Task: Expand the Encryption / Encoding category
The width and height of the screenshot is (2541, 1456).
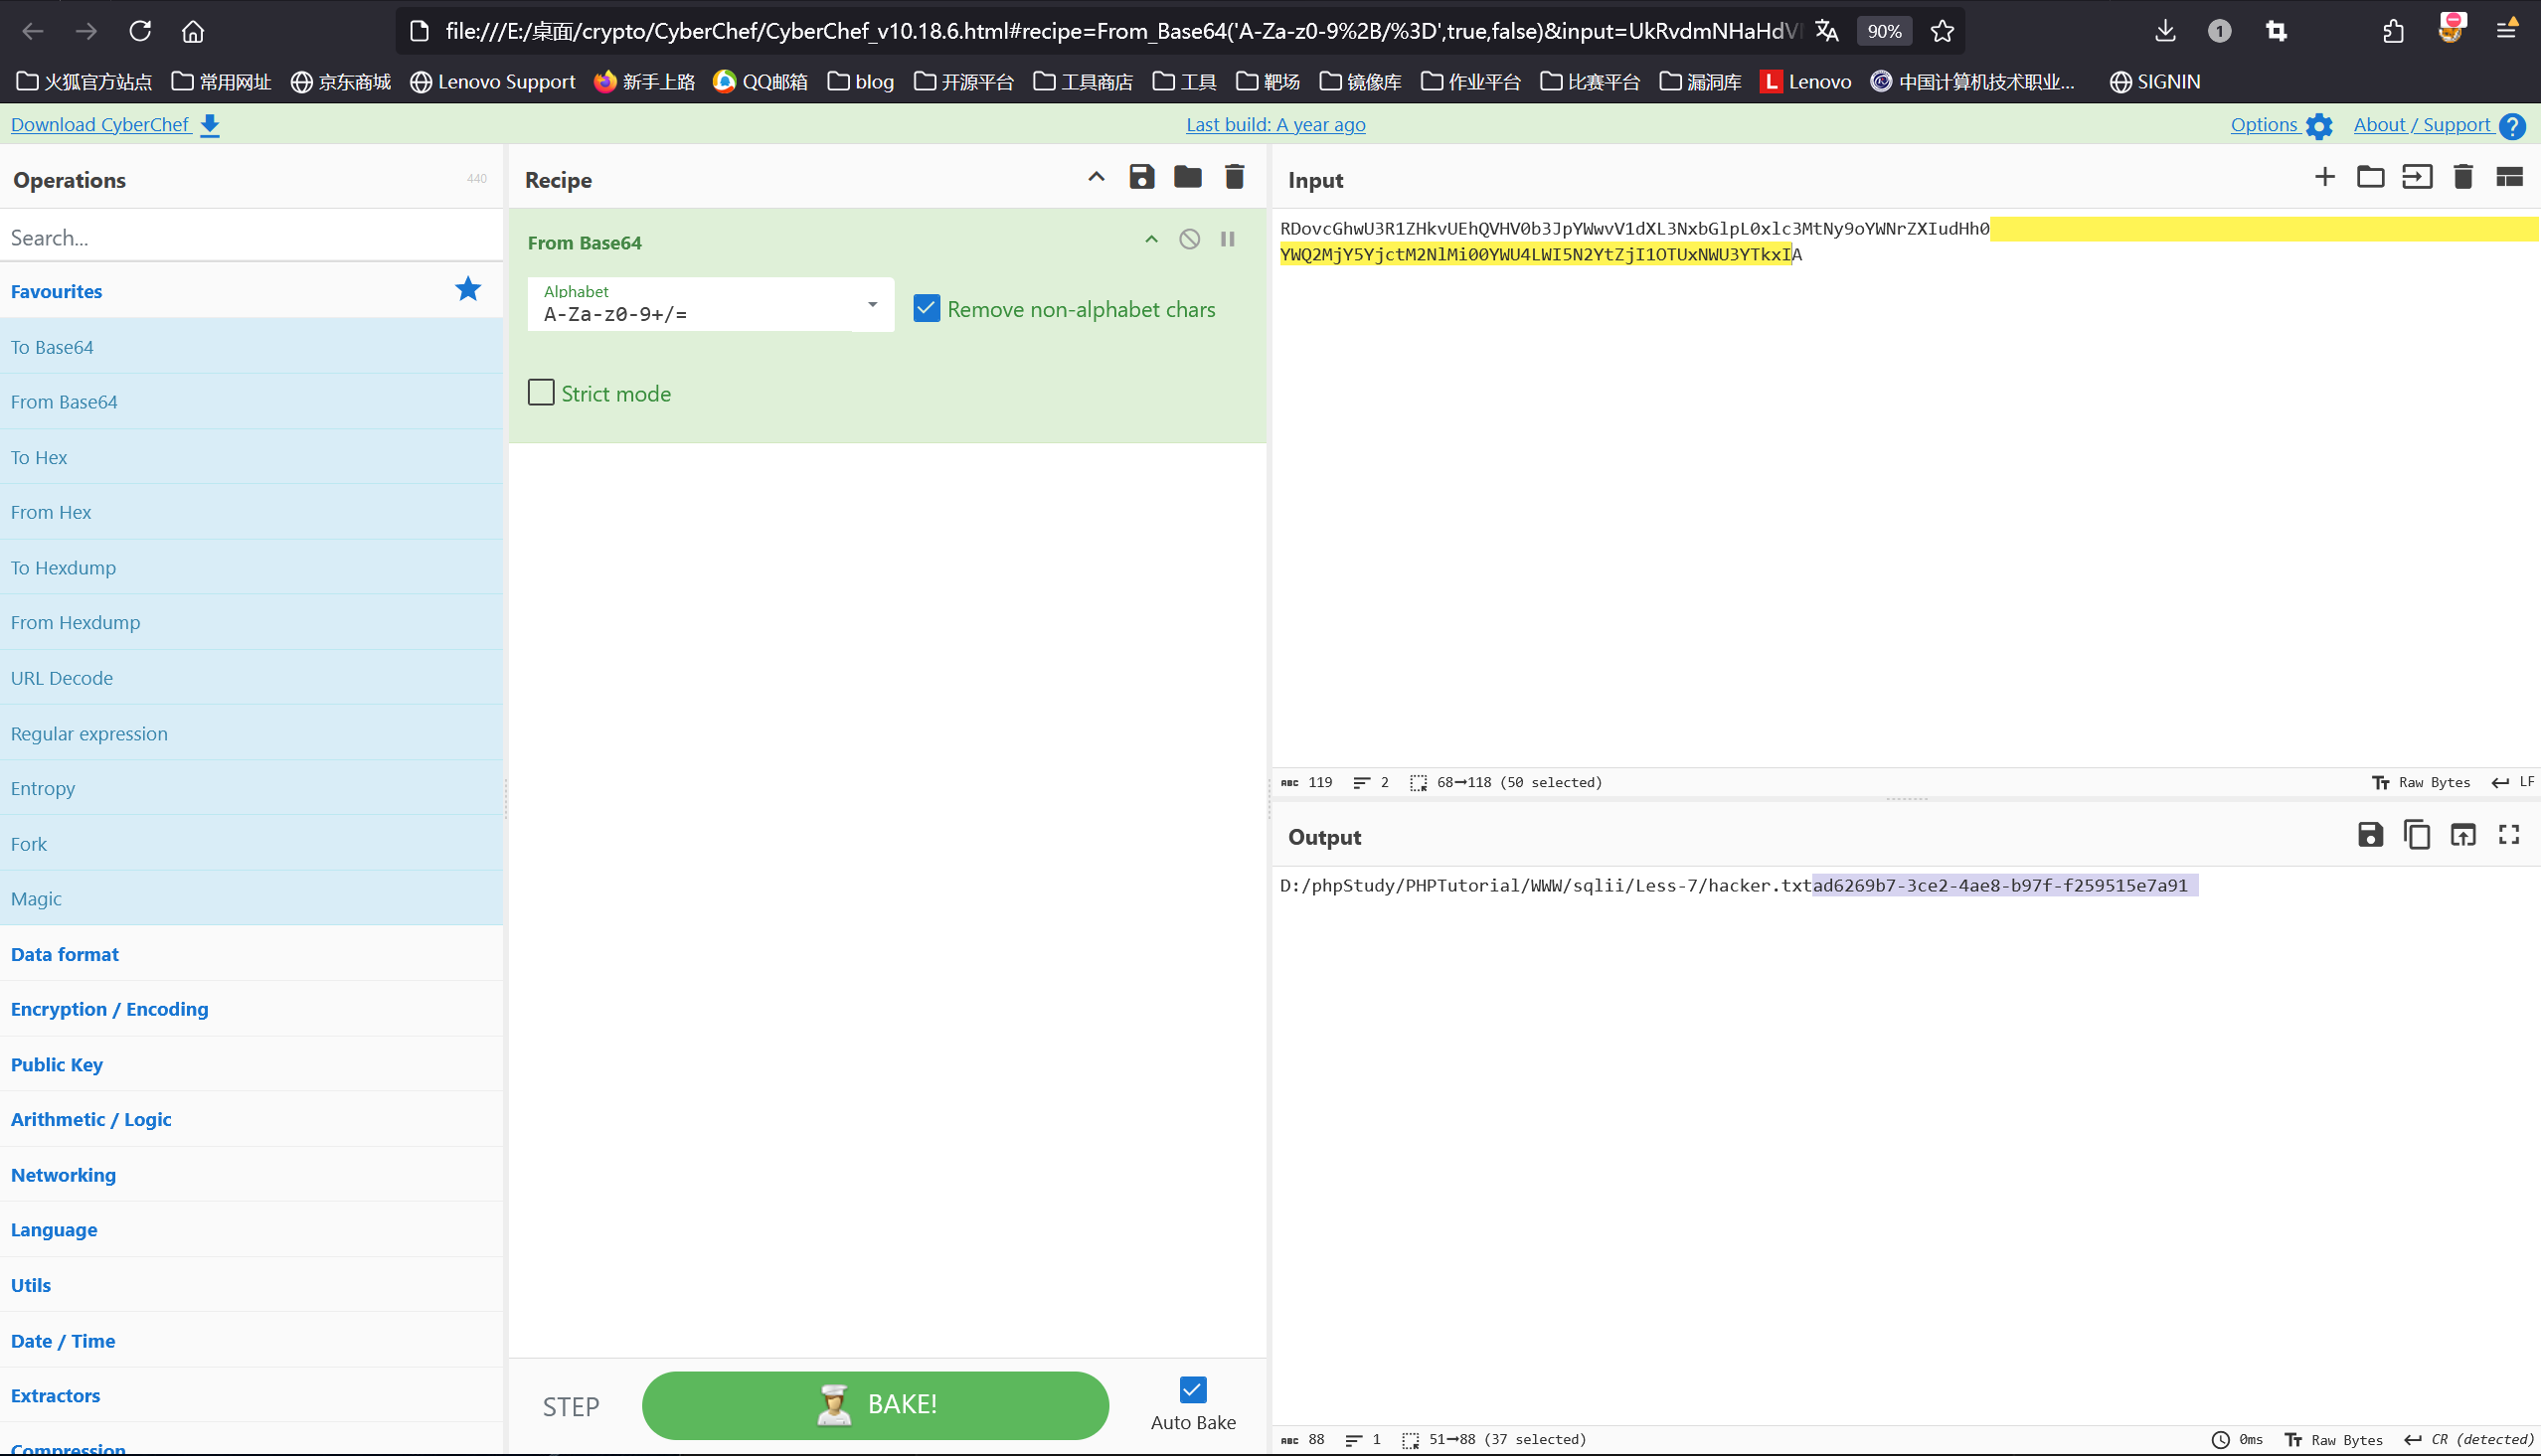Action: [110, 1009]
